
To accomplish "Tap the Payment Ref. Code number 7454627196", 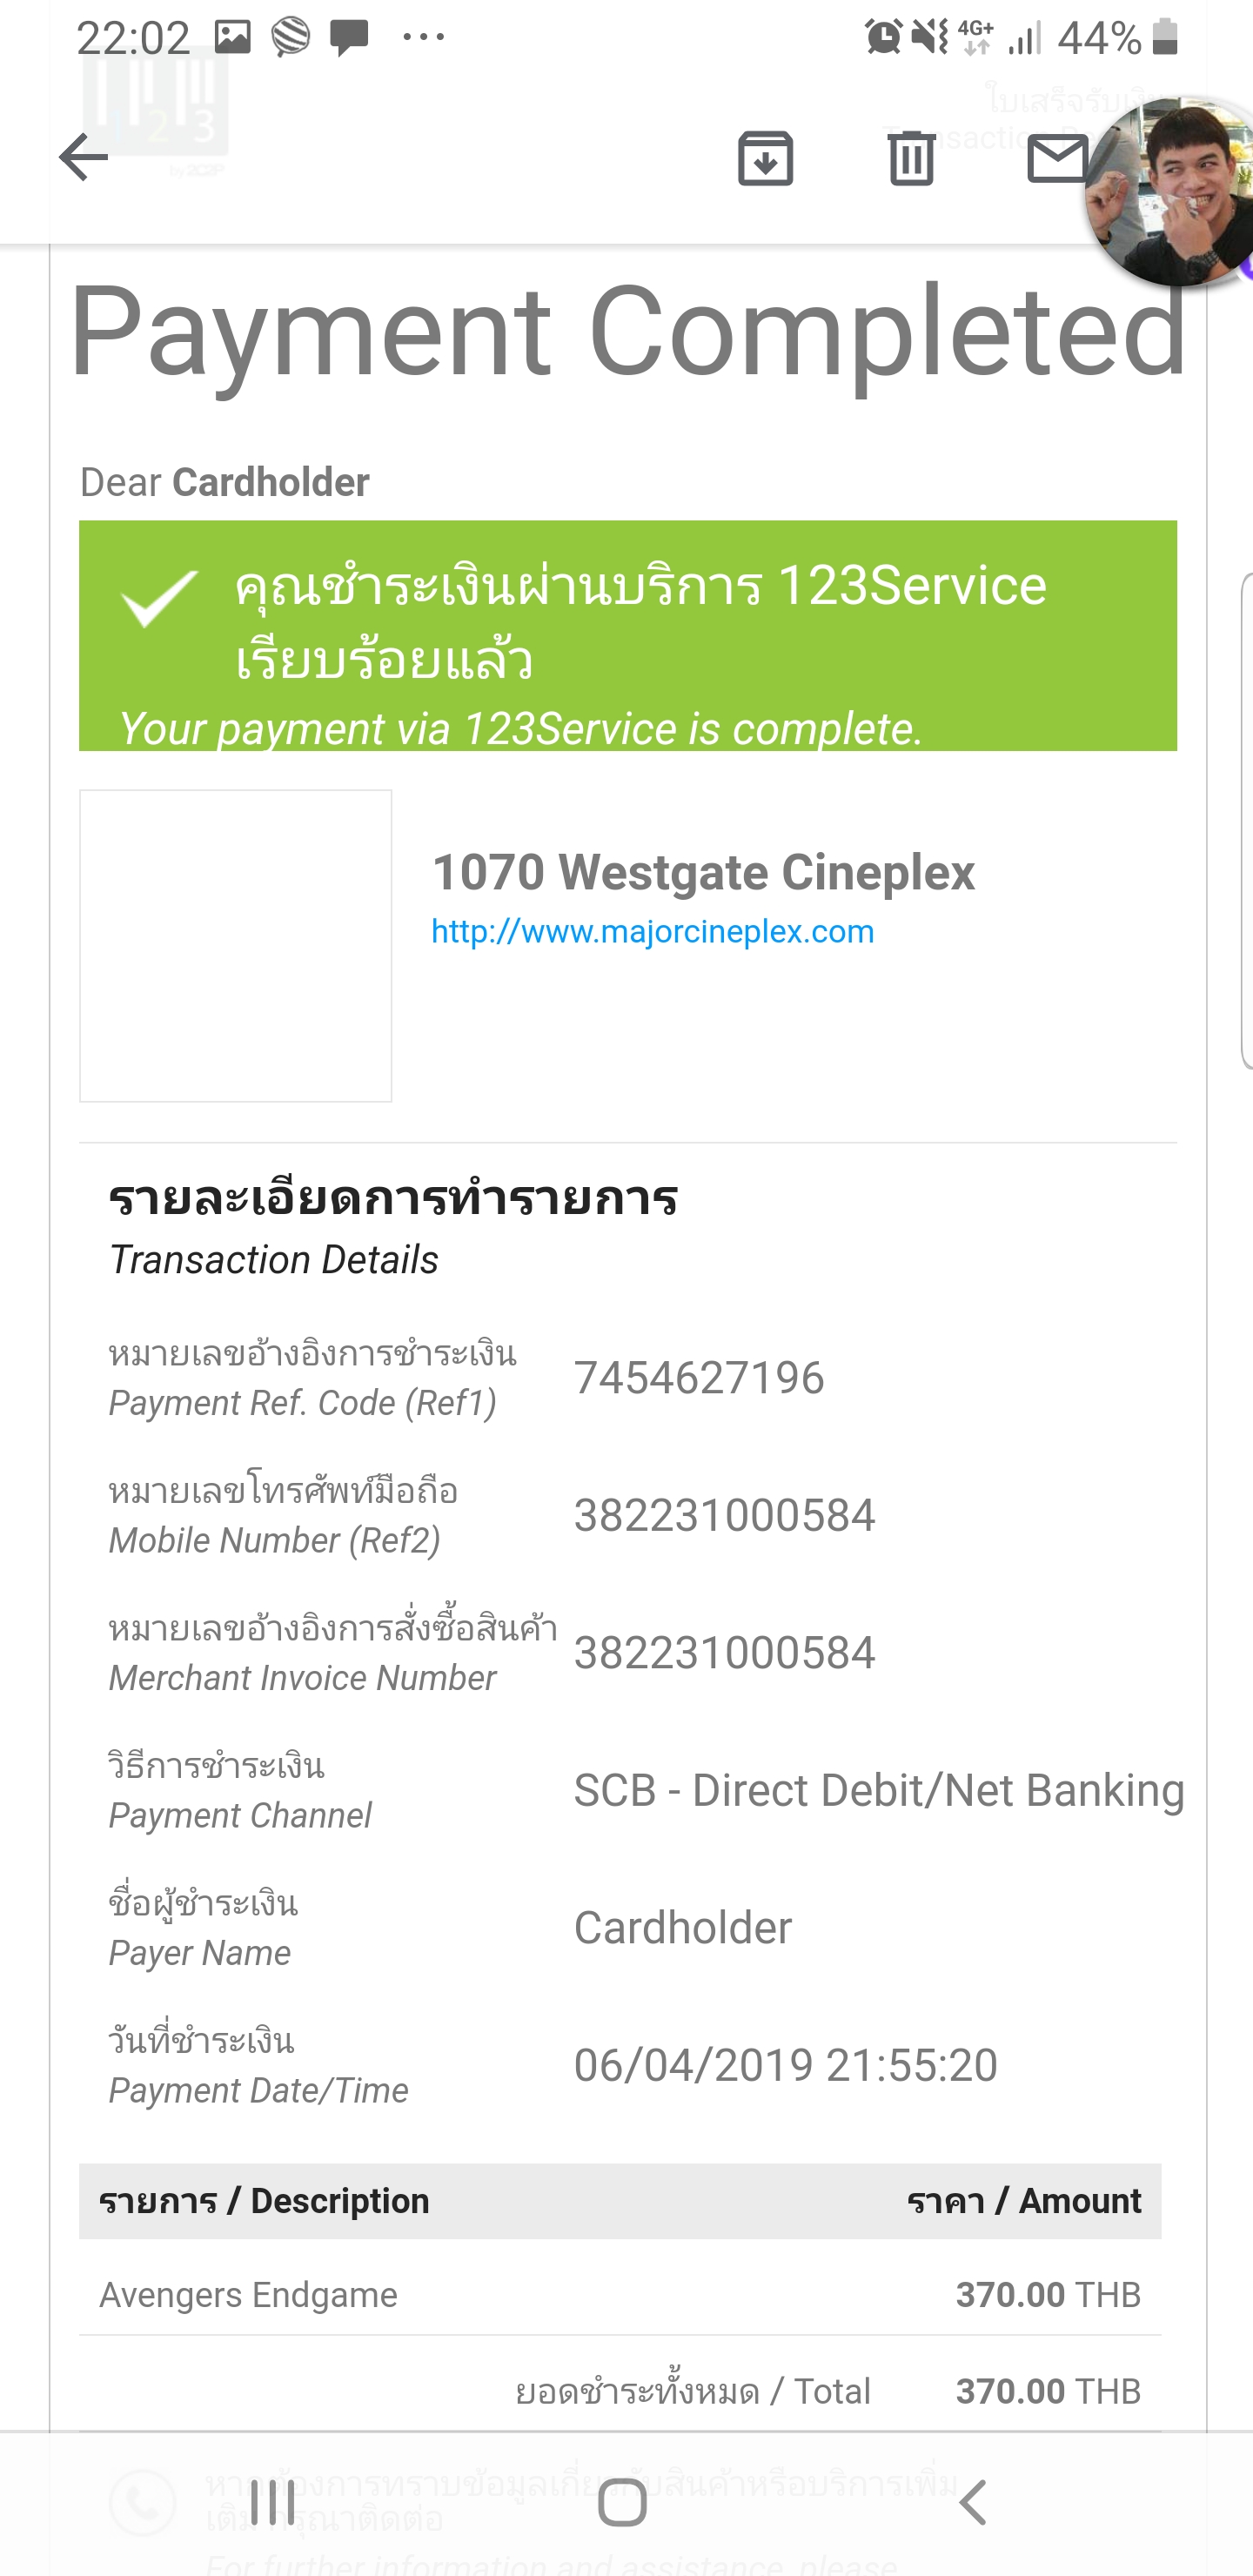I will pyautogui.click(x=699, y=1378).
